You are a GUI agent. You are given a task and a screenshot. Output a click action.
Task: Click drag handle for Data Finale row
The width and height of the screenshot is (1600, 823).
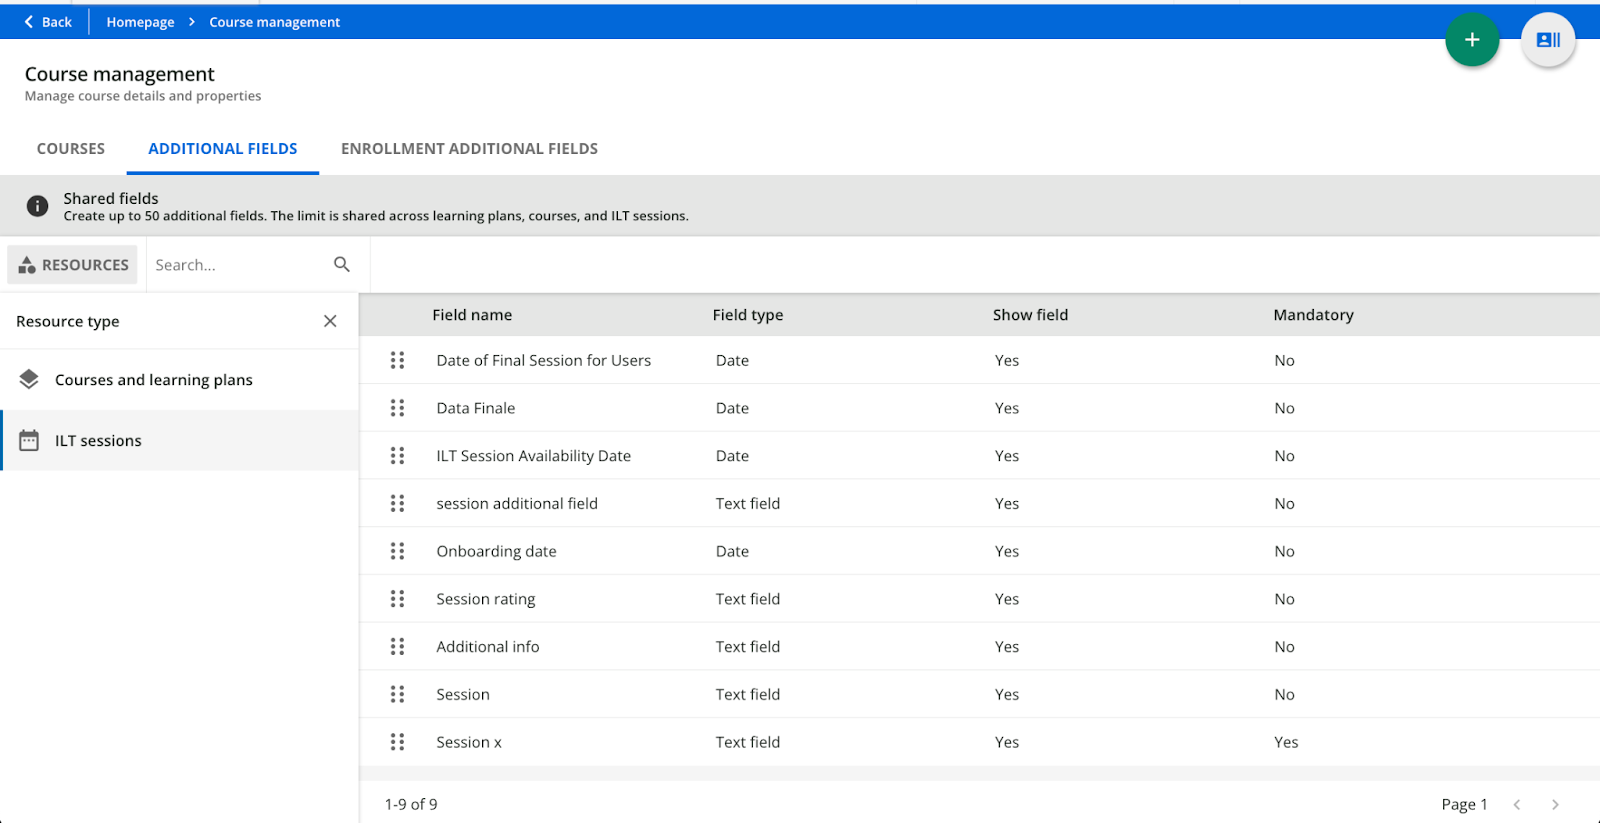pos(397,408)
